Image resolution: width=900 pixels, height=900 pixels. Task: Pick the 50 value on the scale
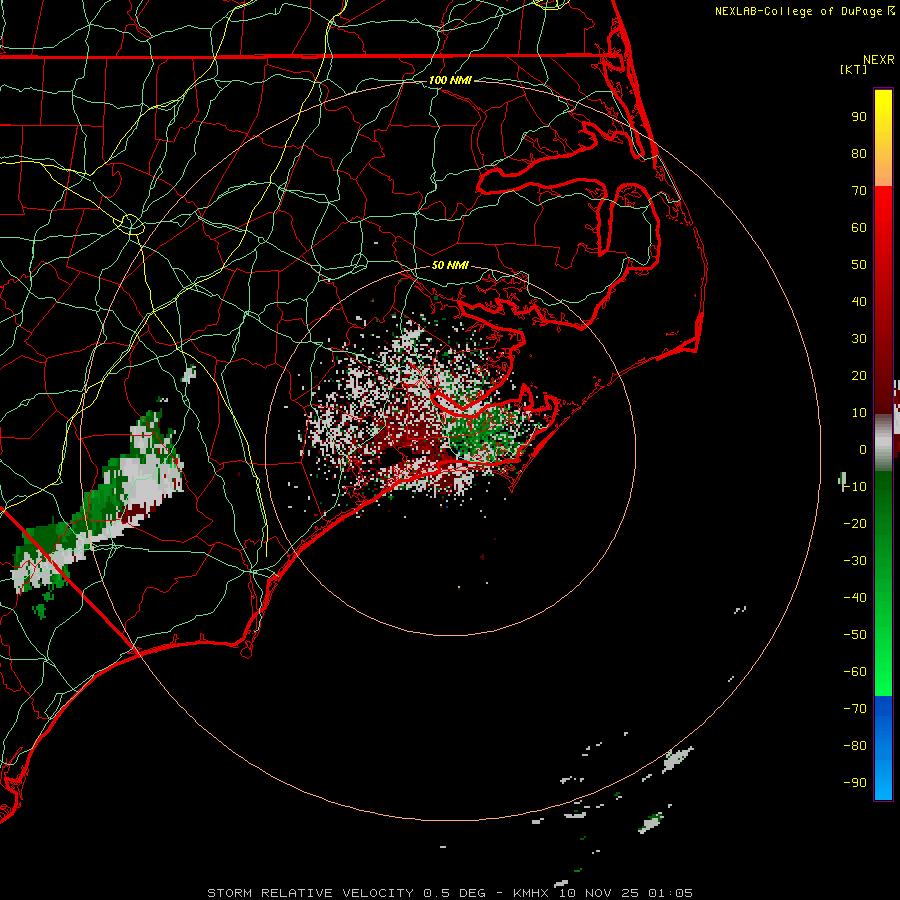(859, 265)
